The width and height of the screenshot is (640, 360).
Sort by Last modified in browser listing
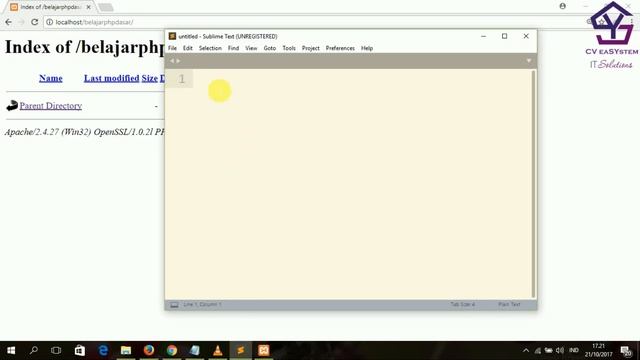tap(111, 78)
